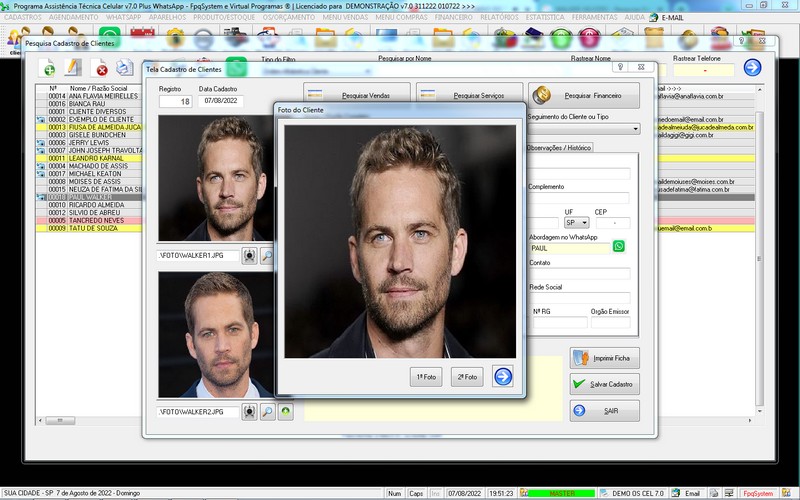Click coin icon on Pesquisar Financeiro button
800x500 pixels.
[542, 95]
